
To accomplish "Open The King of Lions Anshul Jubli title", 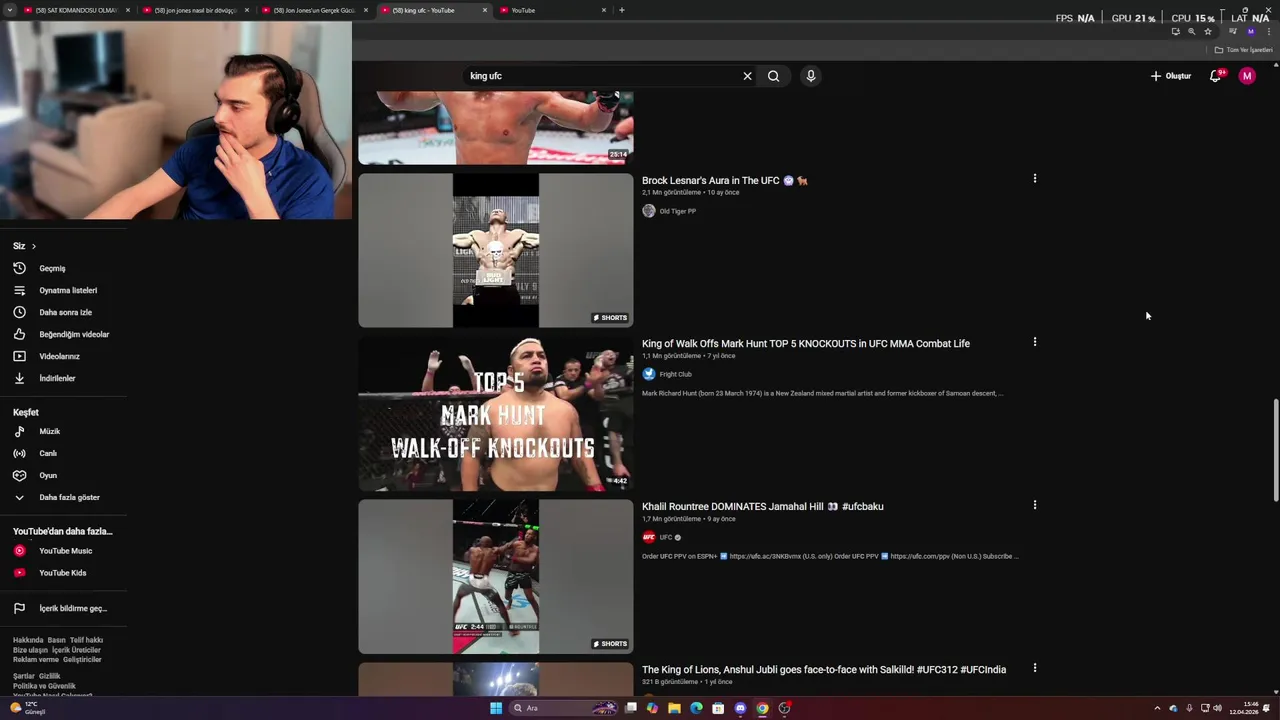I will [824, 670].
